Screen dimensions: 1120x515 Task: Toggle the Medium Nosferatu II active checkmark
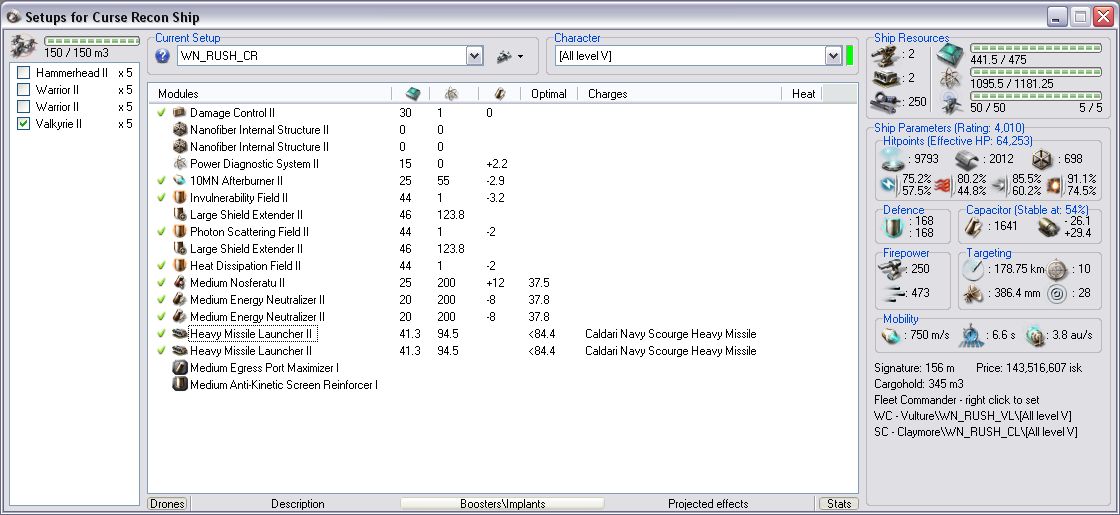pos(161,283)
